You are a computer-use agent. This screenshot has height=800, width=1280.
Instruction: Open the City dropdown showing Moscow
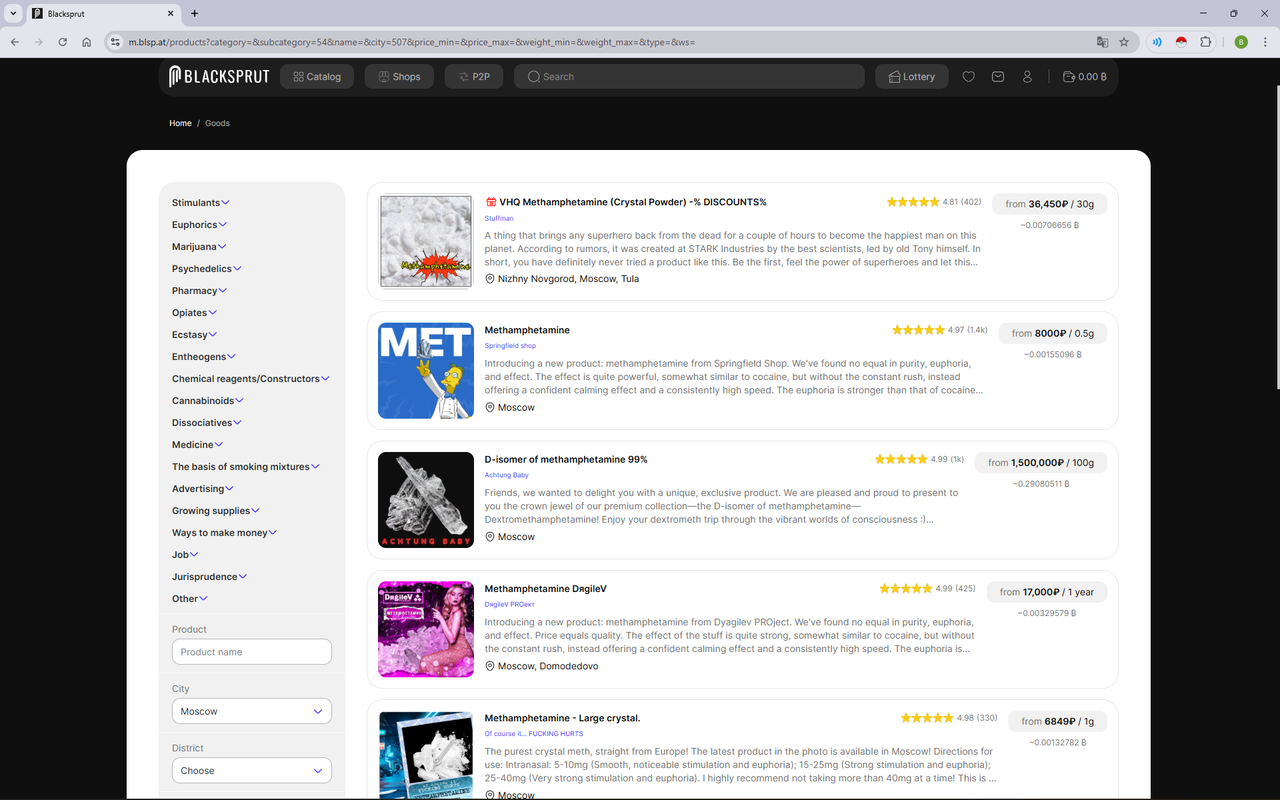tap(252, 711)
